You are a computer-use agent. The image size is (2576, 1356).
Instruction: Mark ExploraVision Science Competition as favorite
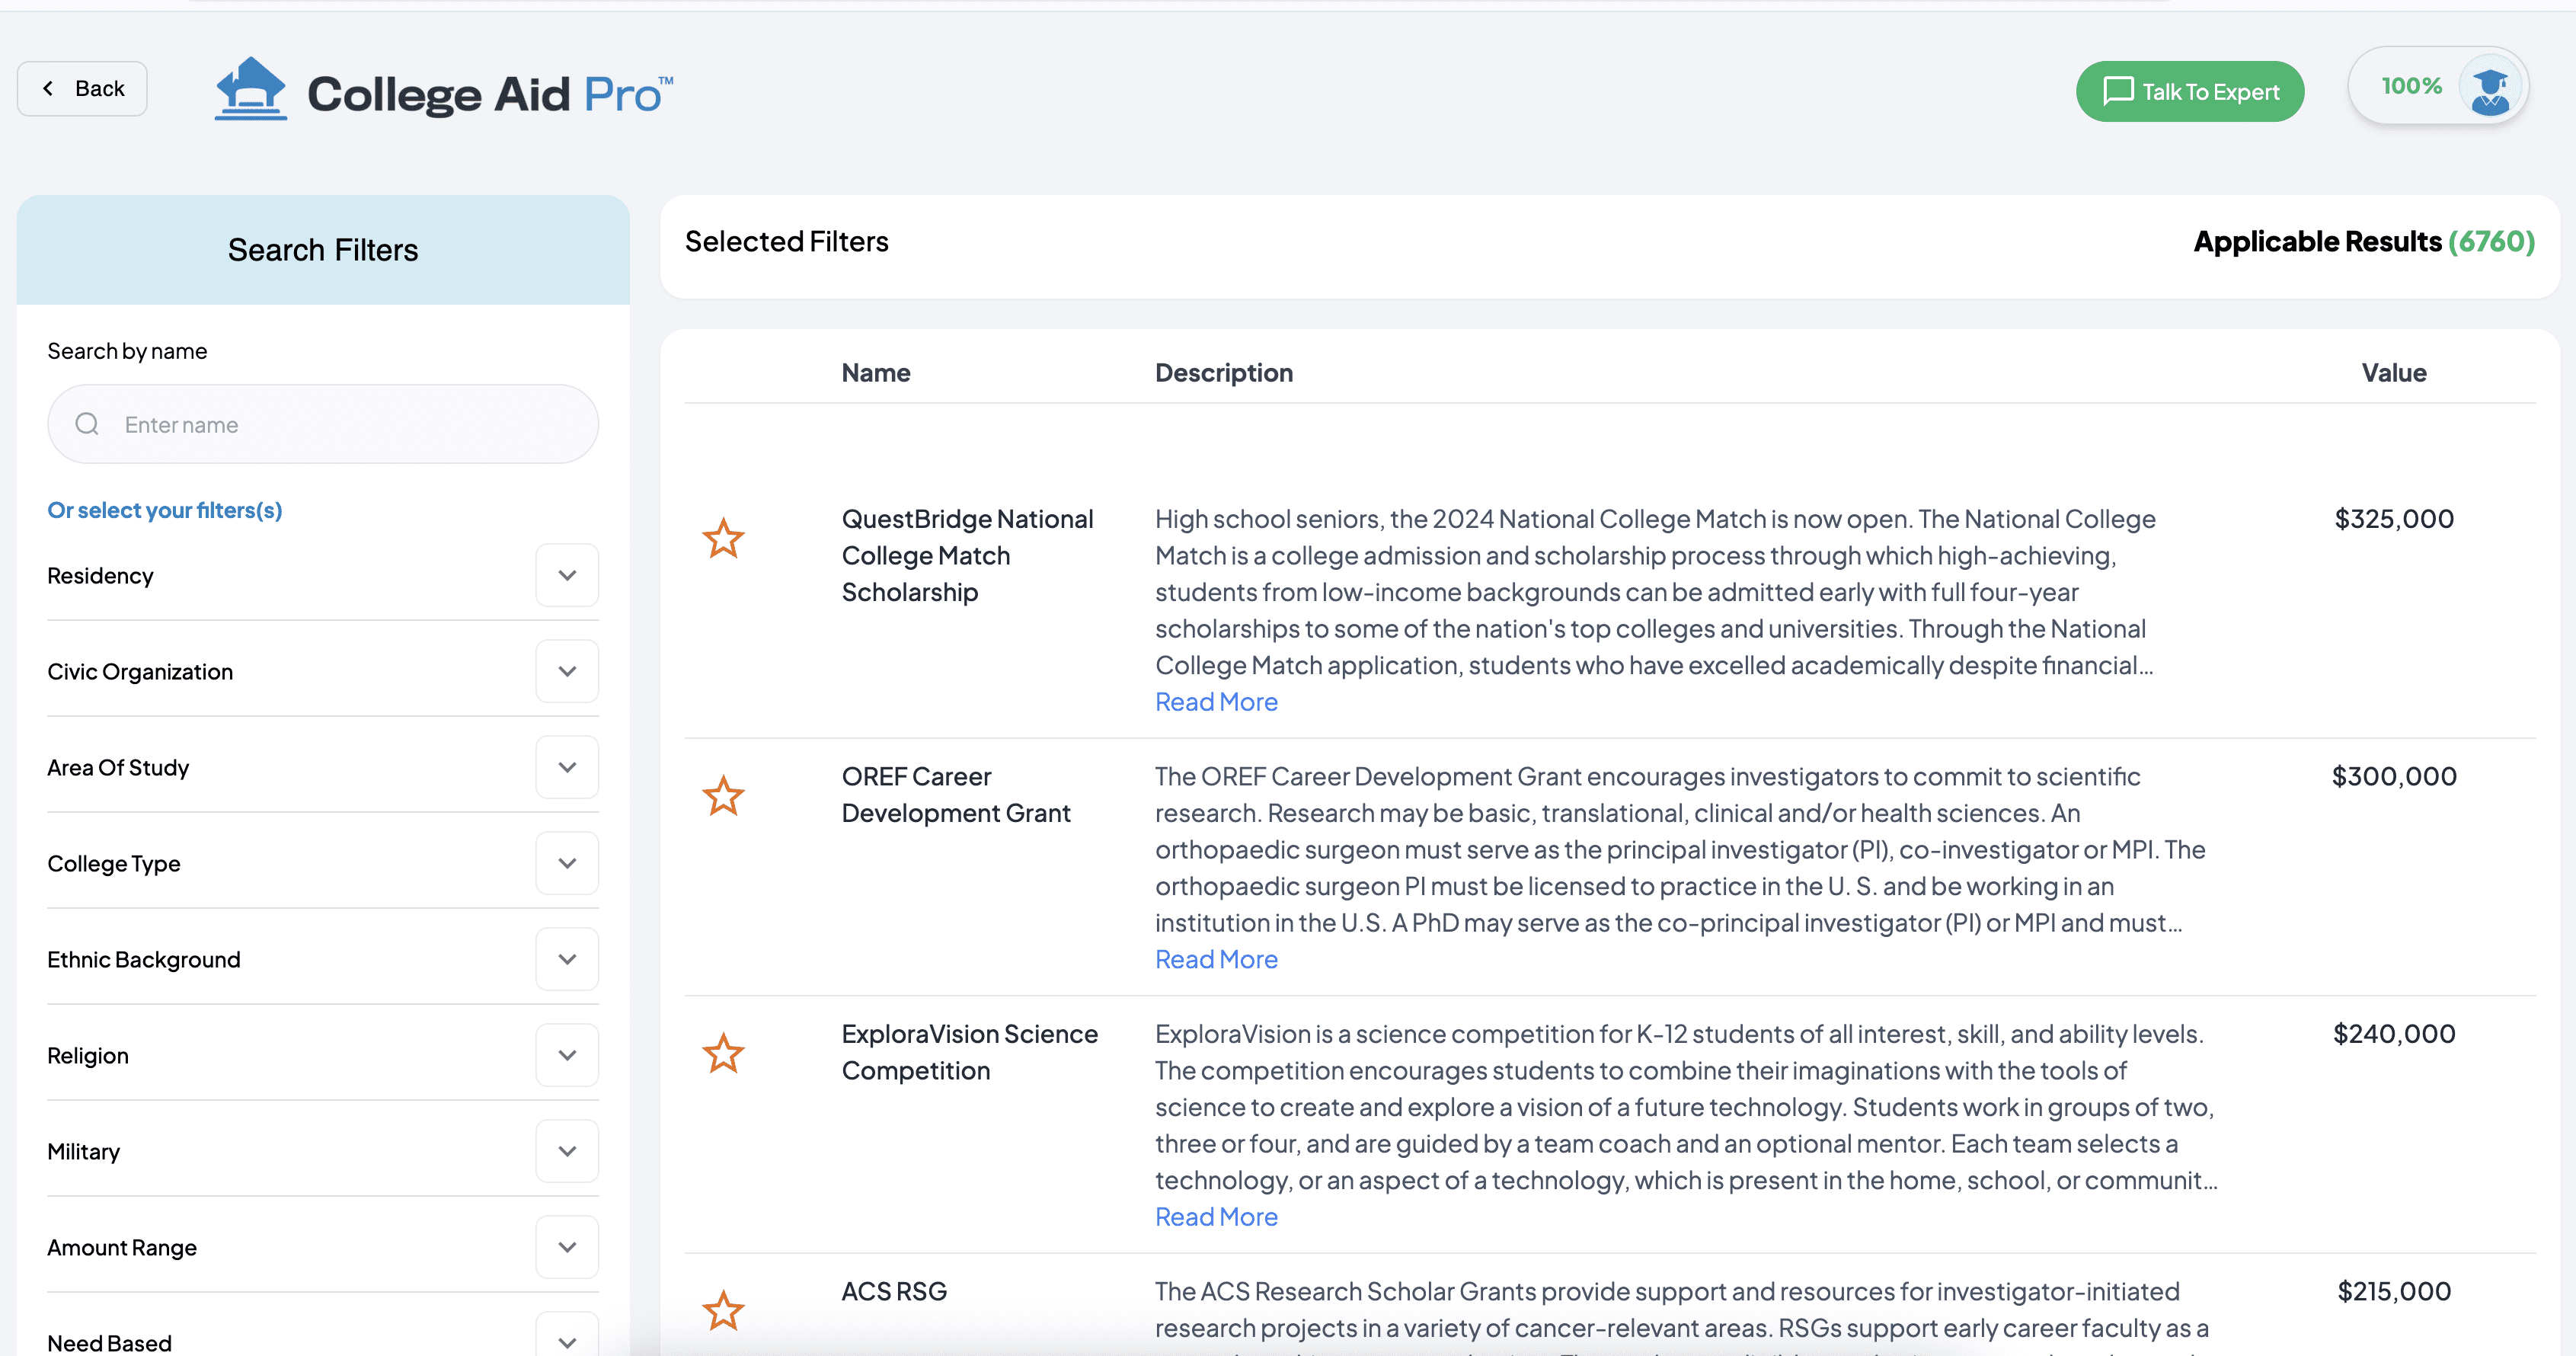pos(723,1053)
